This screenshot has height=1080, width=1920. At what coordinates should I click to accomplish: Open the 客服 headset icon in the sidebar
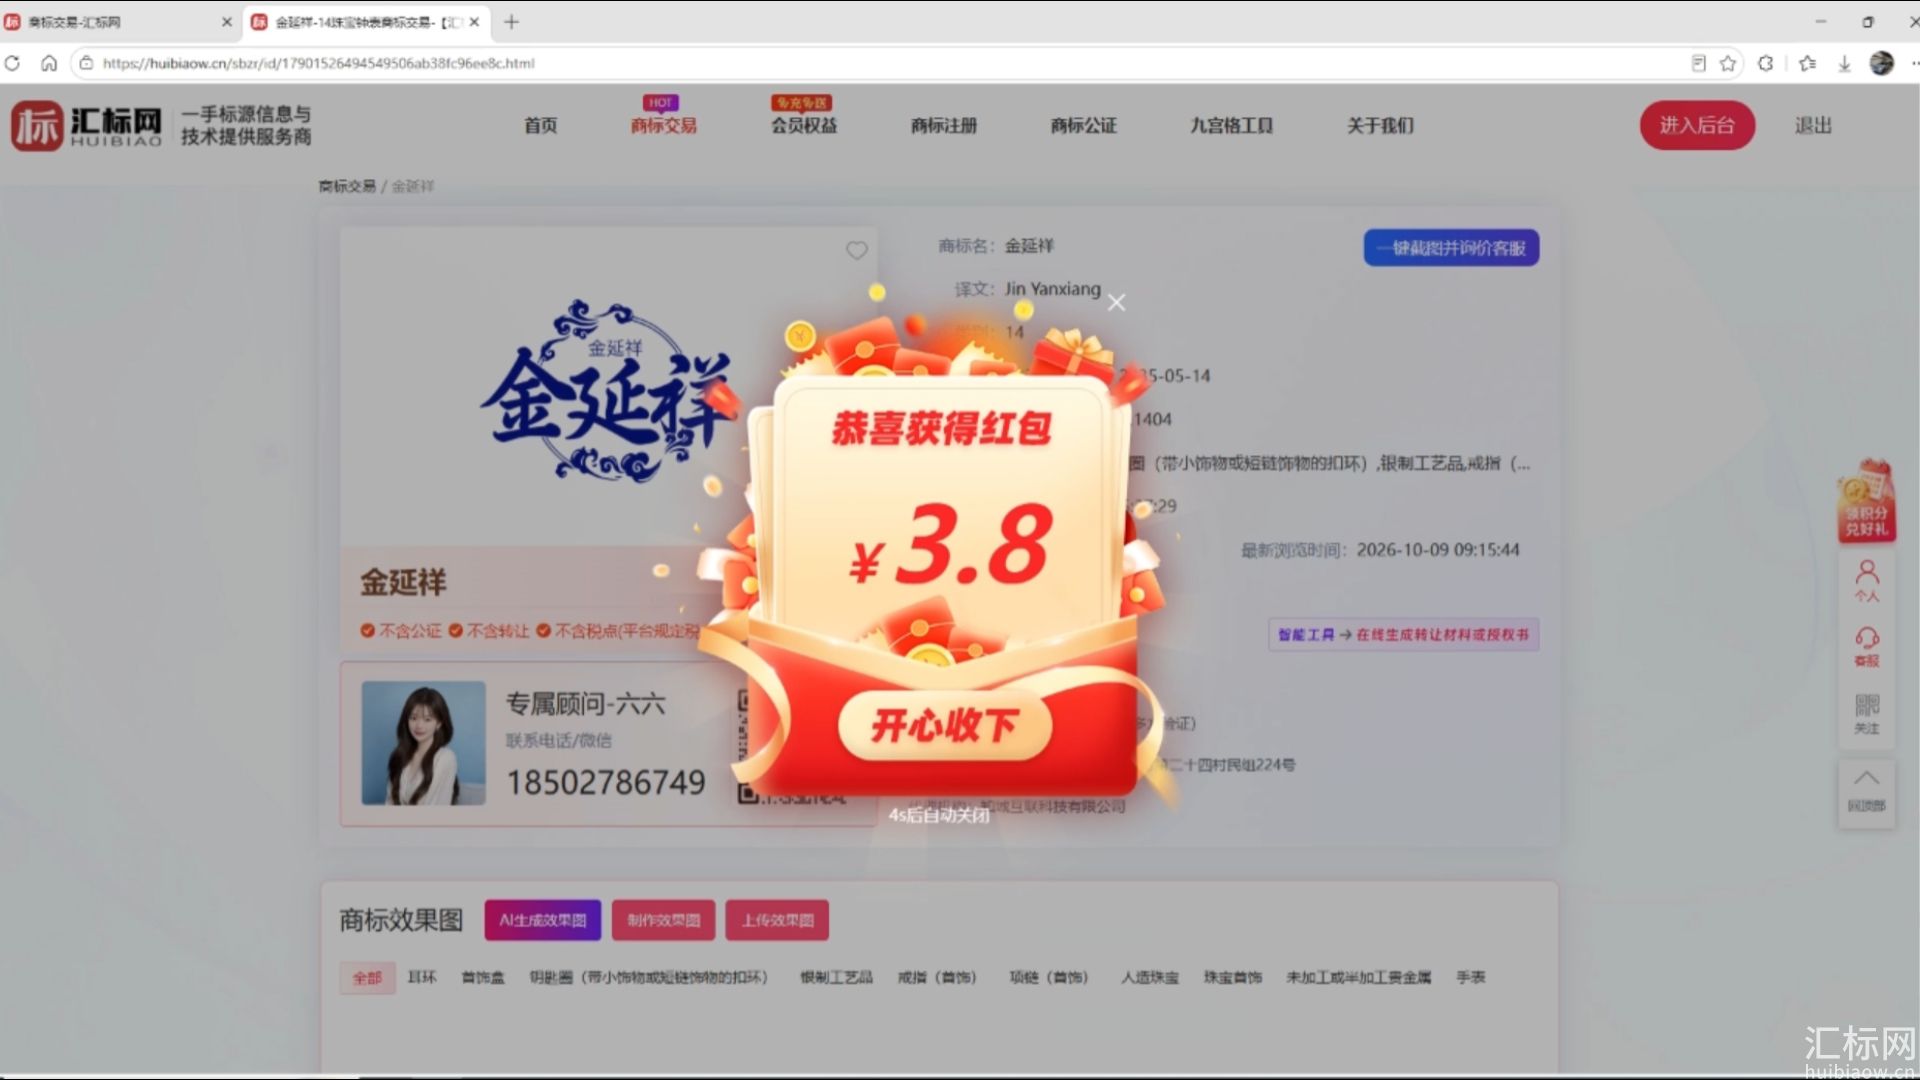point(1867,646)
